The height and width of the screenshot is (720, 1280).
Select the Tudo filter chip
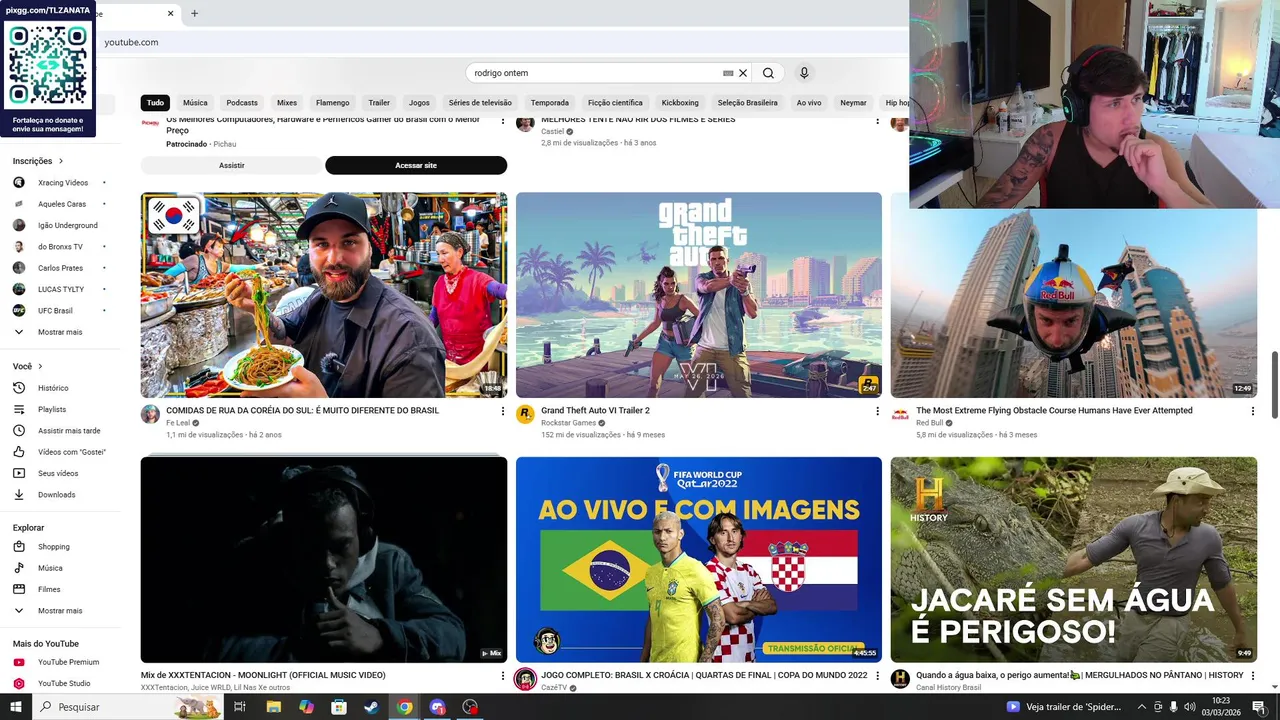(x=155, y=103)
